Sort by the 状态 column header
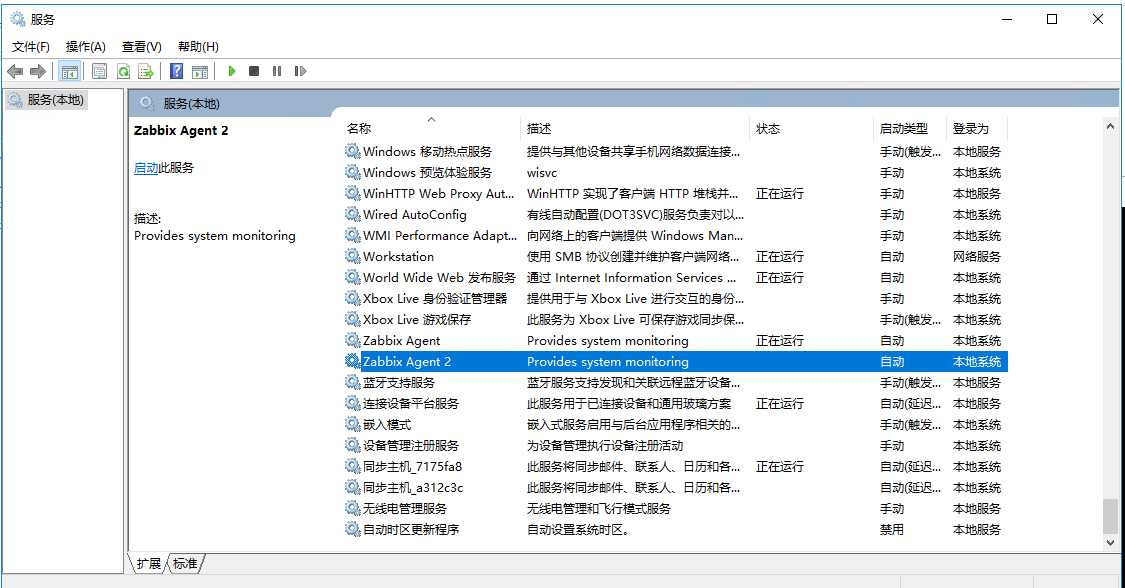 tap(811, 128)
